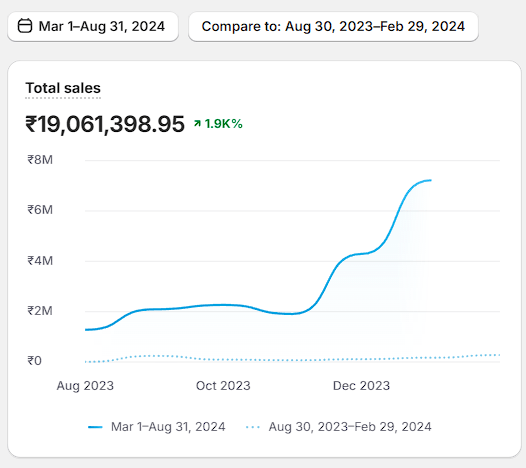The width and height of the screenshot is (526, 468).
Task: Click the Aug 2023 axis label
Action: (x=85, y=386)
